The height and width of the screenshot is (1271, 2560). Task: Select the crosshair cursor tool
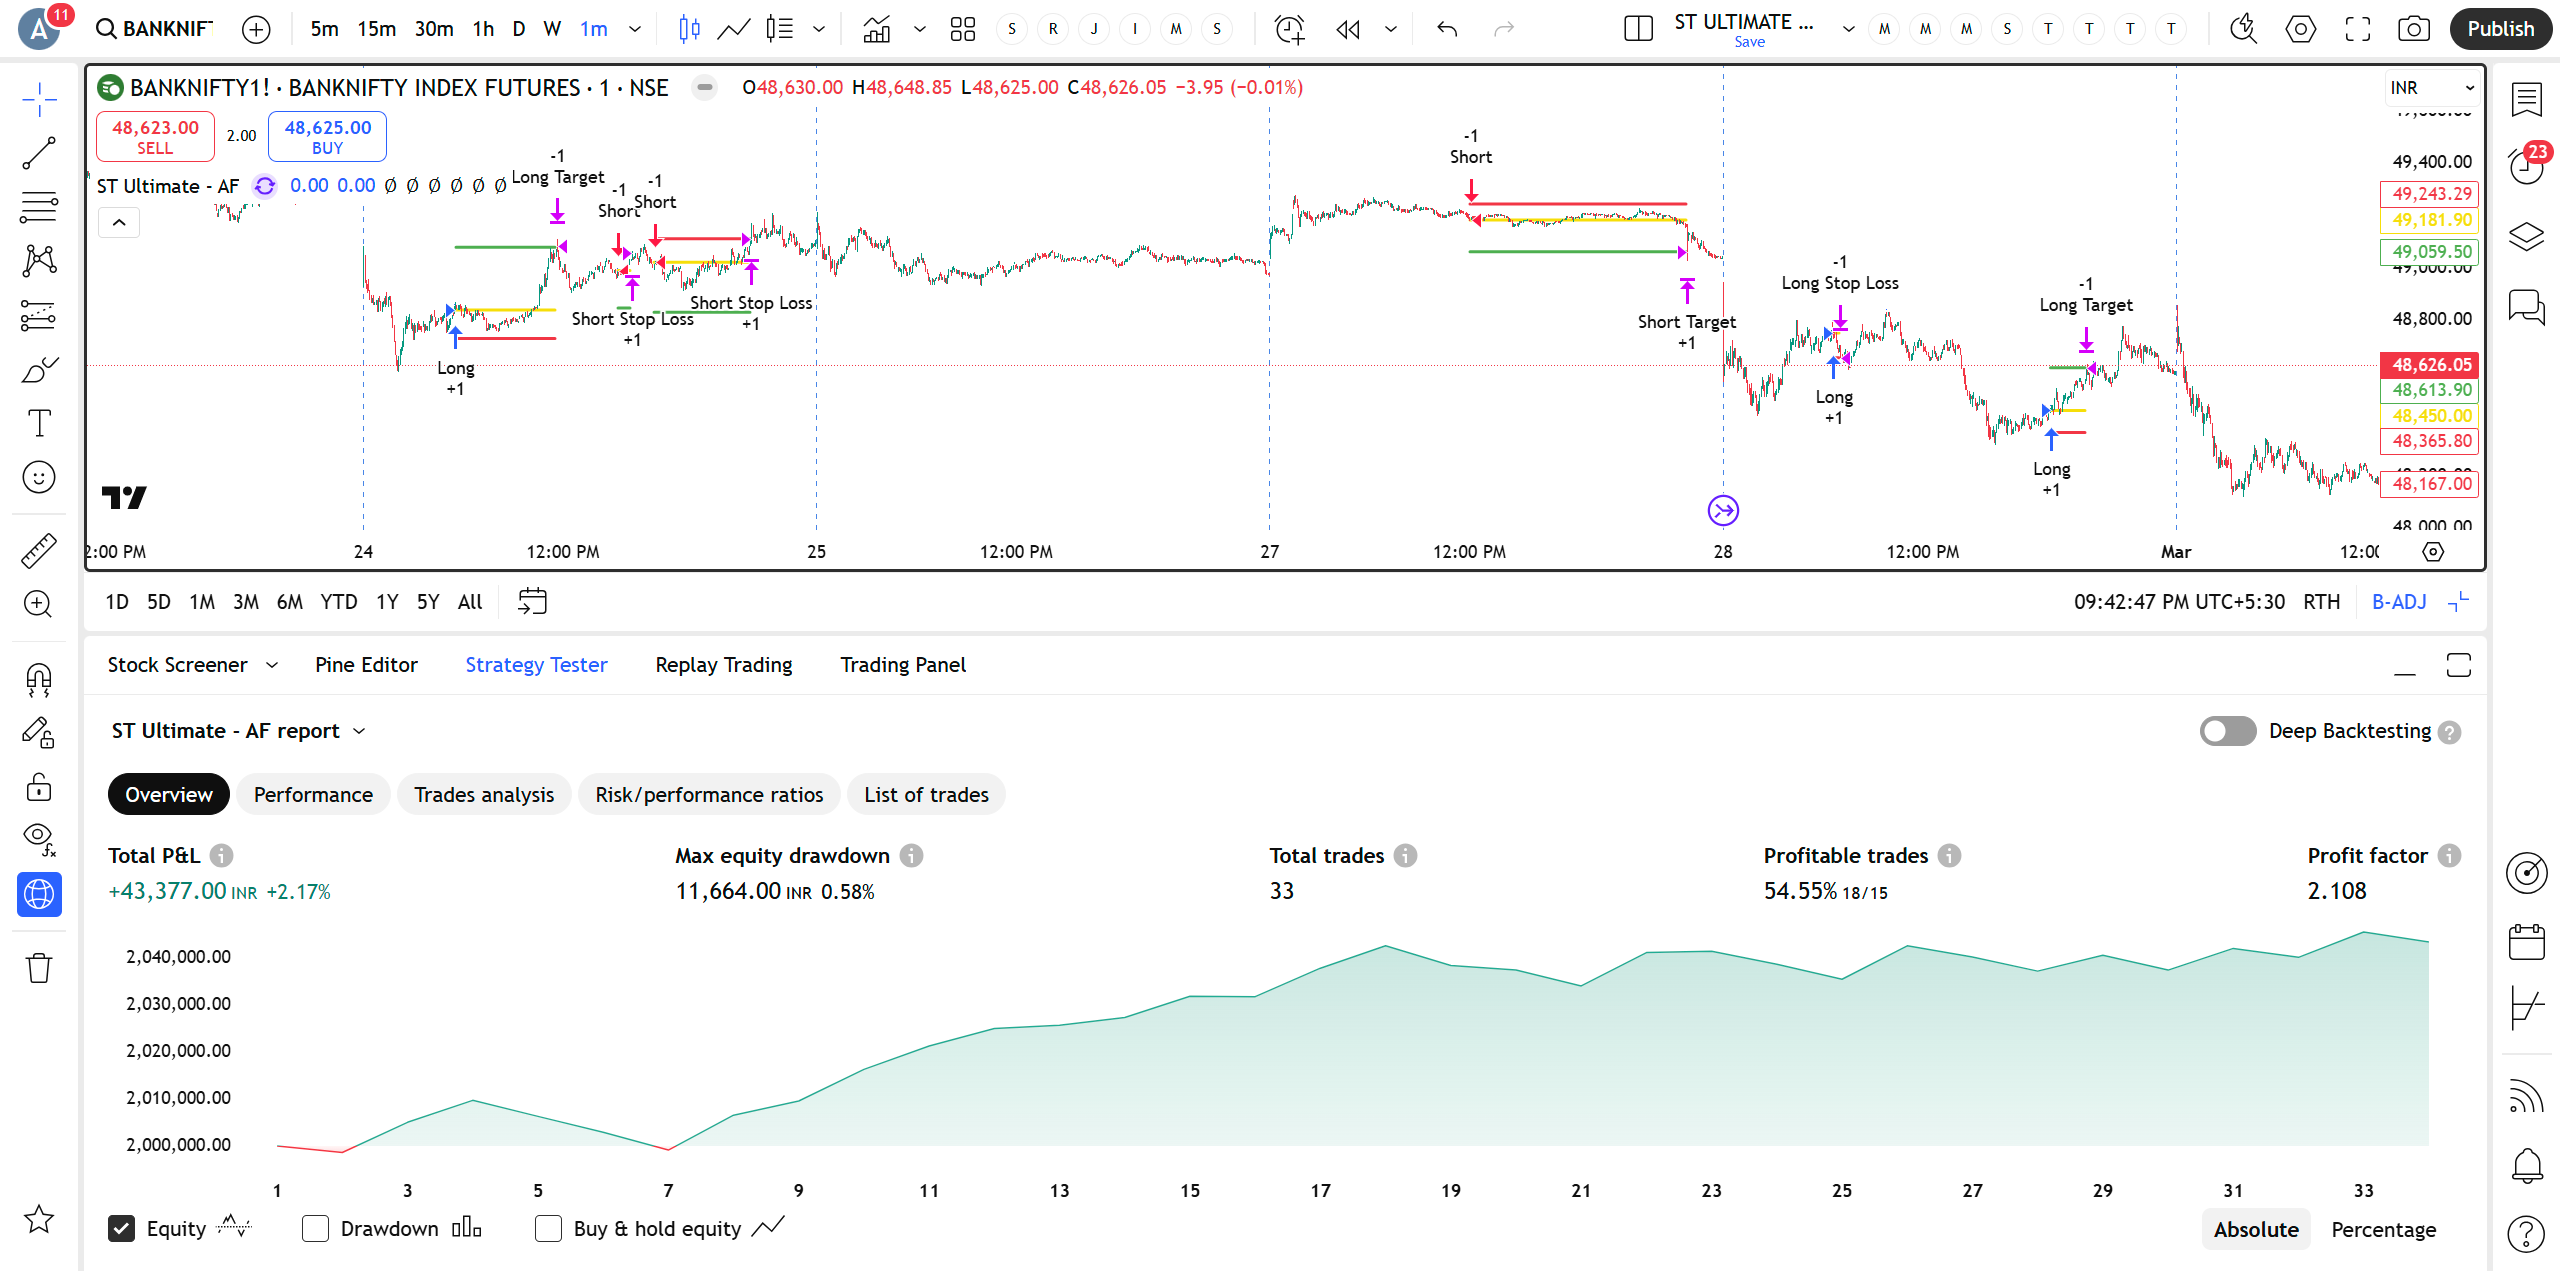point(39,99)
